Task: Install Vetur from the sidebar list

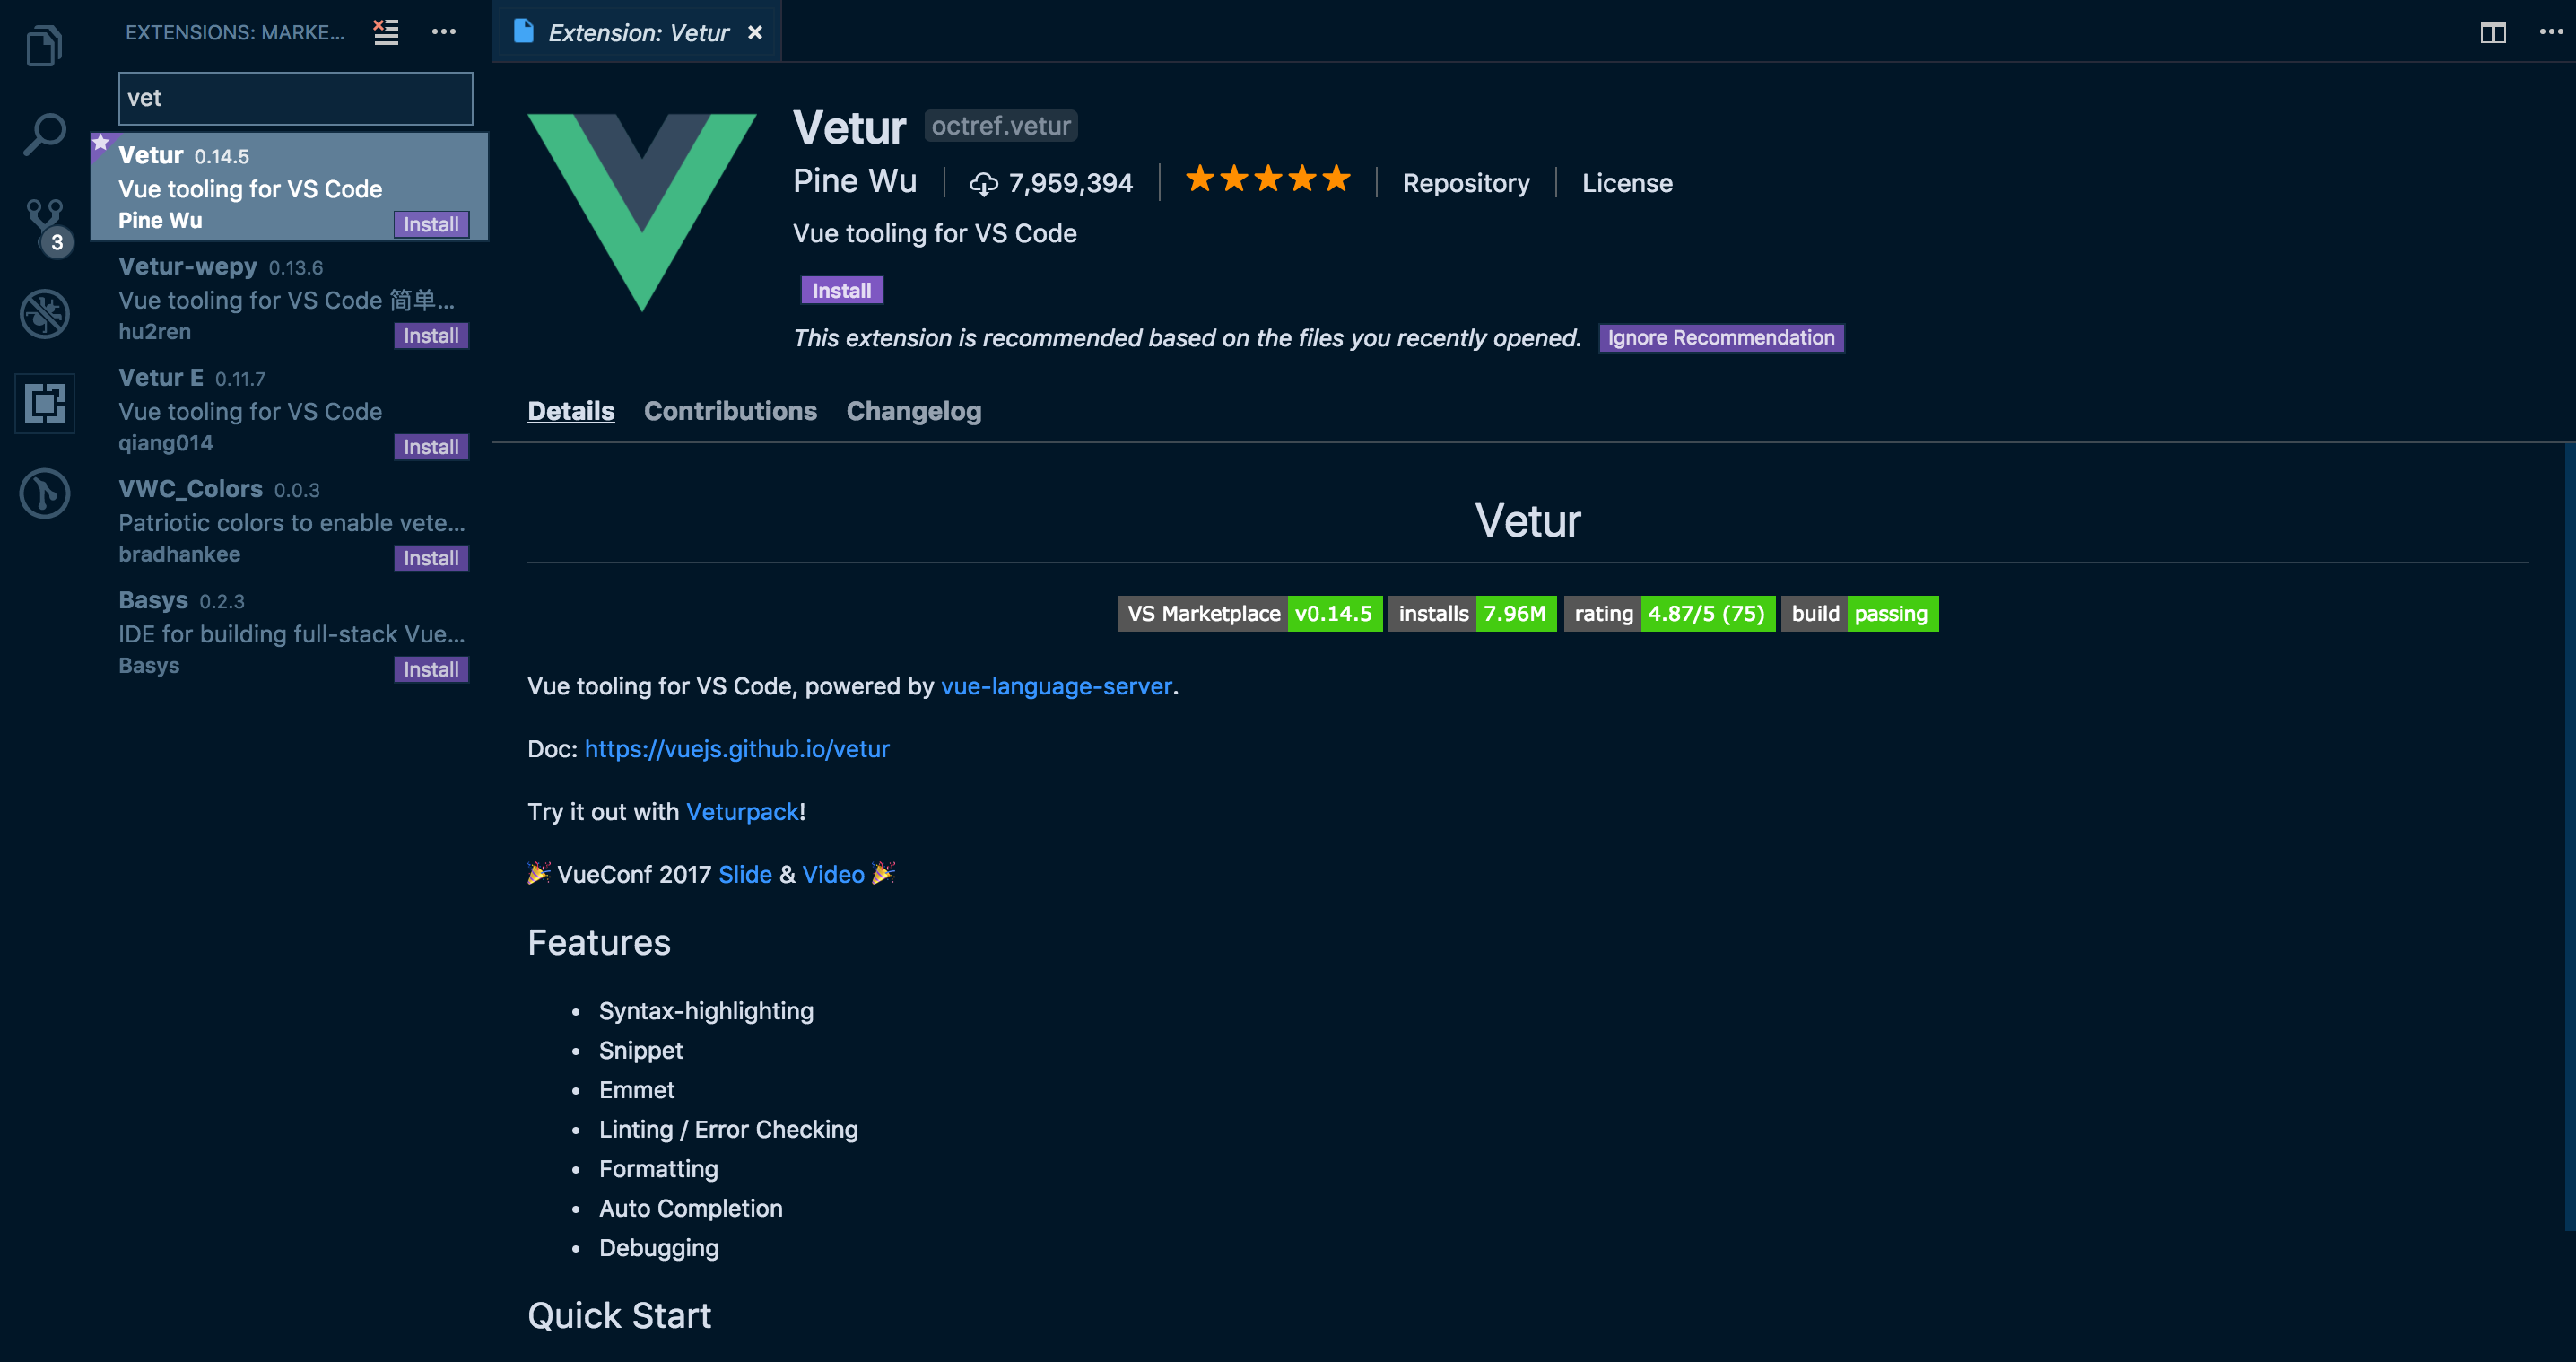Action: pos(431,224)
